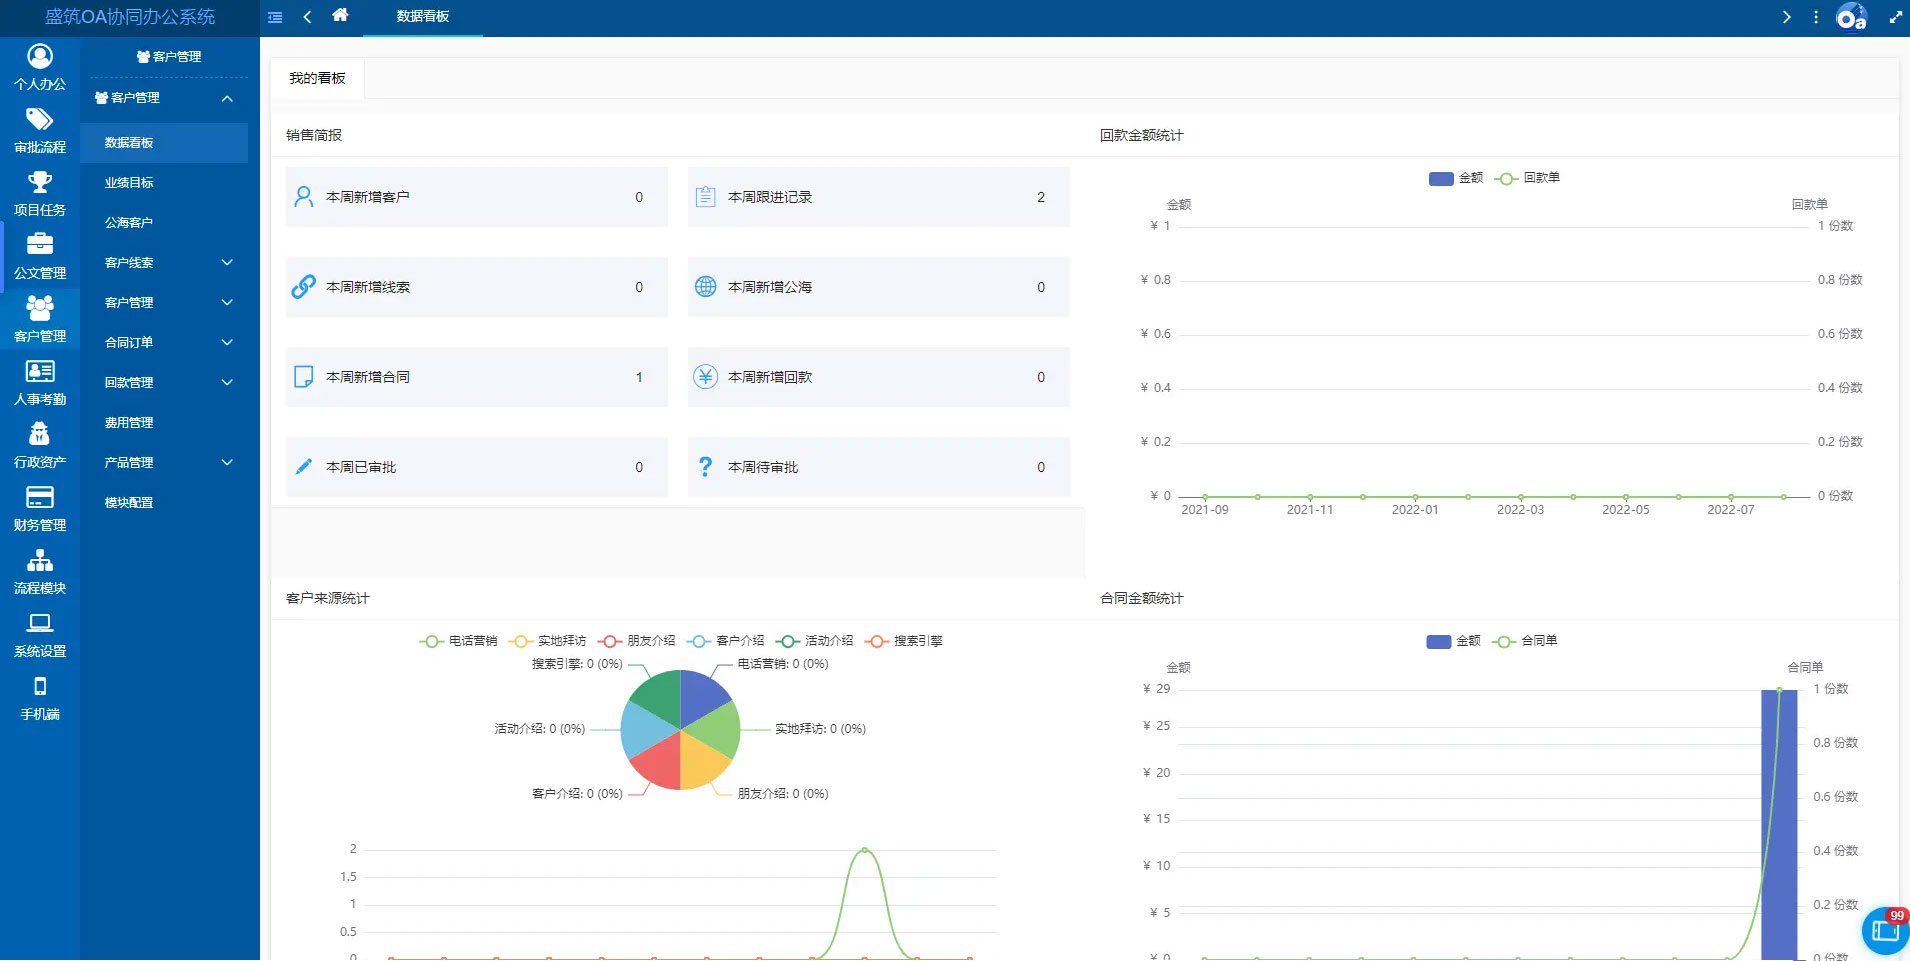The width and height of the screenshot is (1910, 961).
Task: Click the 金额 blue swatch in 合同金额统计
Action: 1438,641
